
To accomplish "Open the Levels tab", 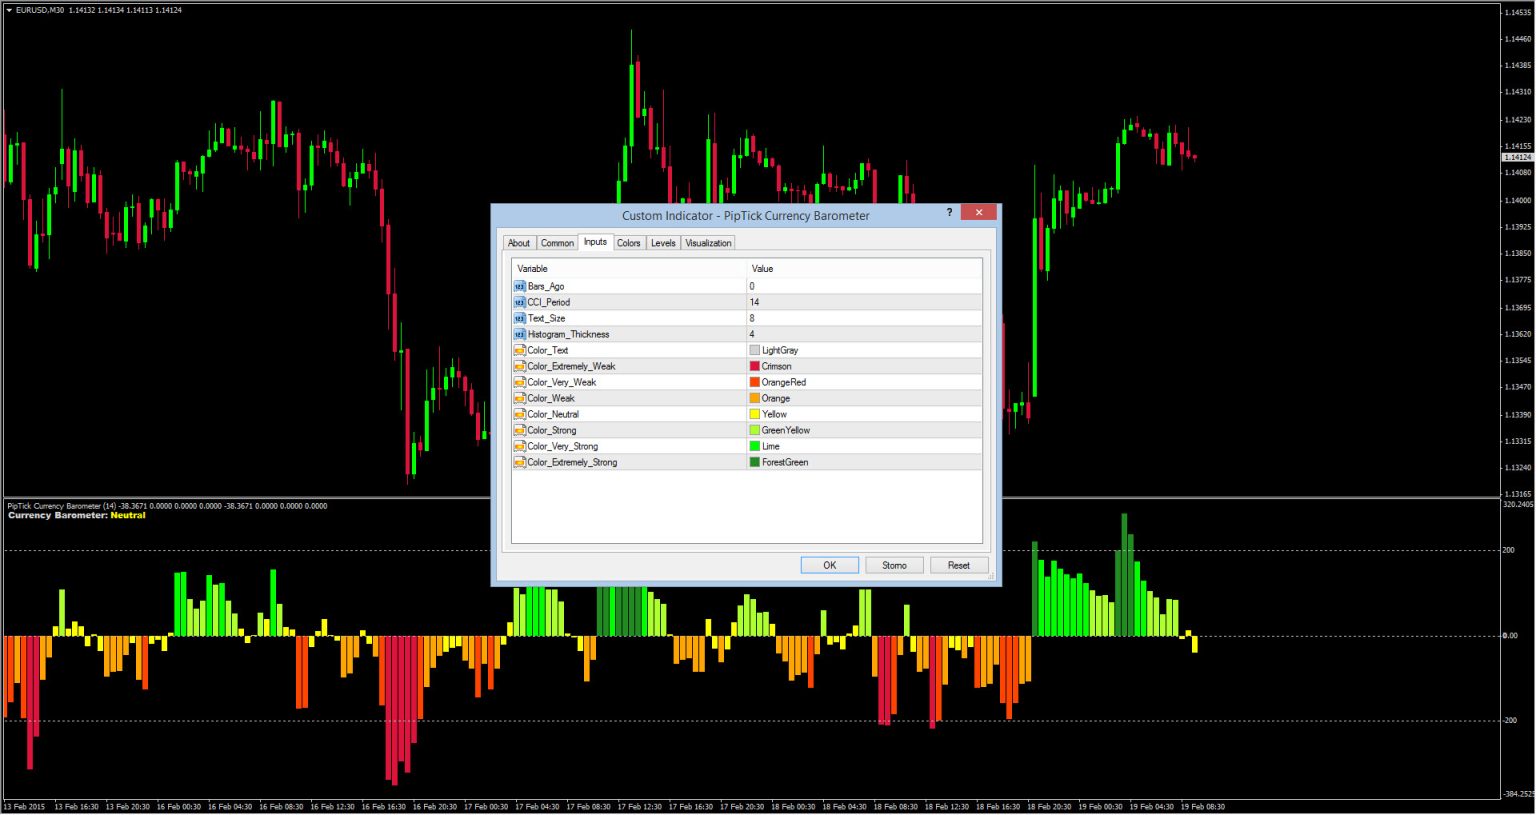I will [662, 243].
